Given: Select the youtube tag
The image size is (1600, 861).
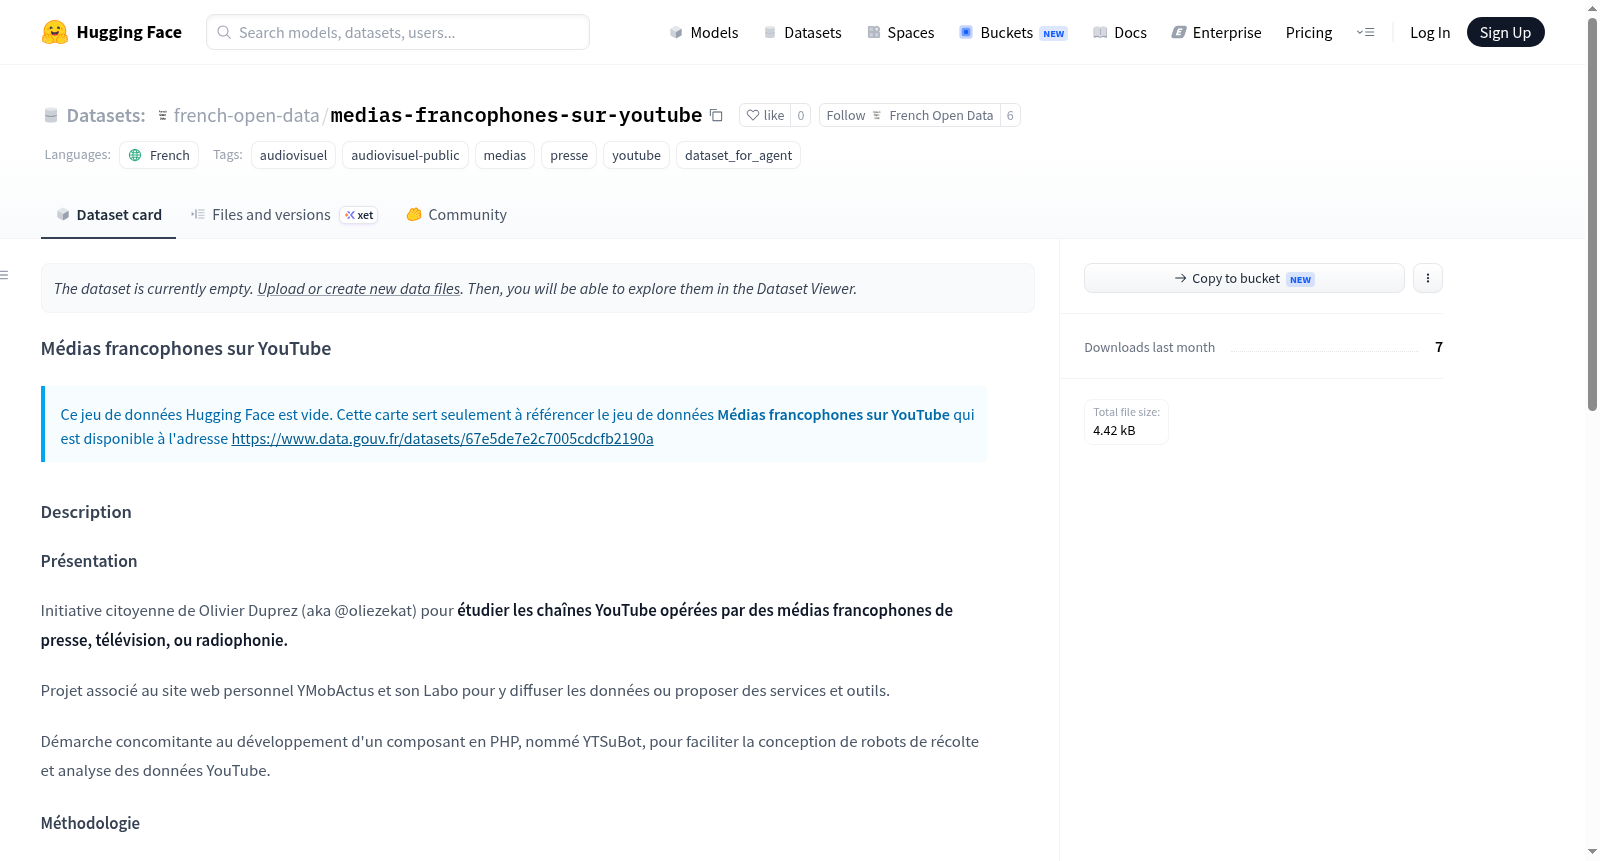Looking at the screenshot, I should coord(636,155).
